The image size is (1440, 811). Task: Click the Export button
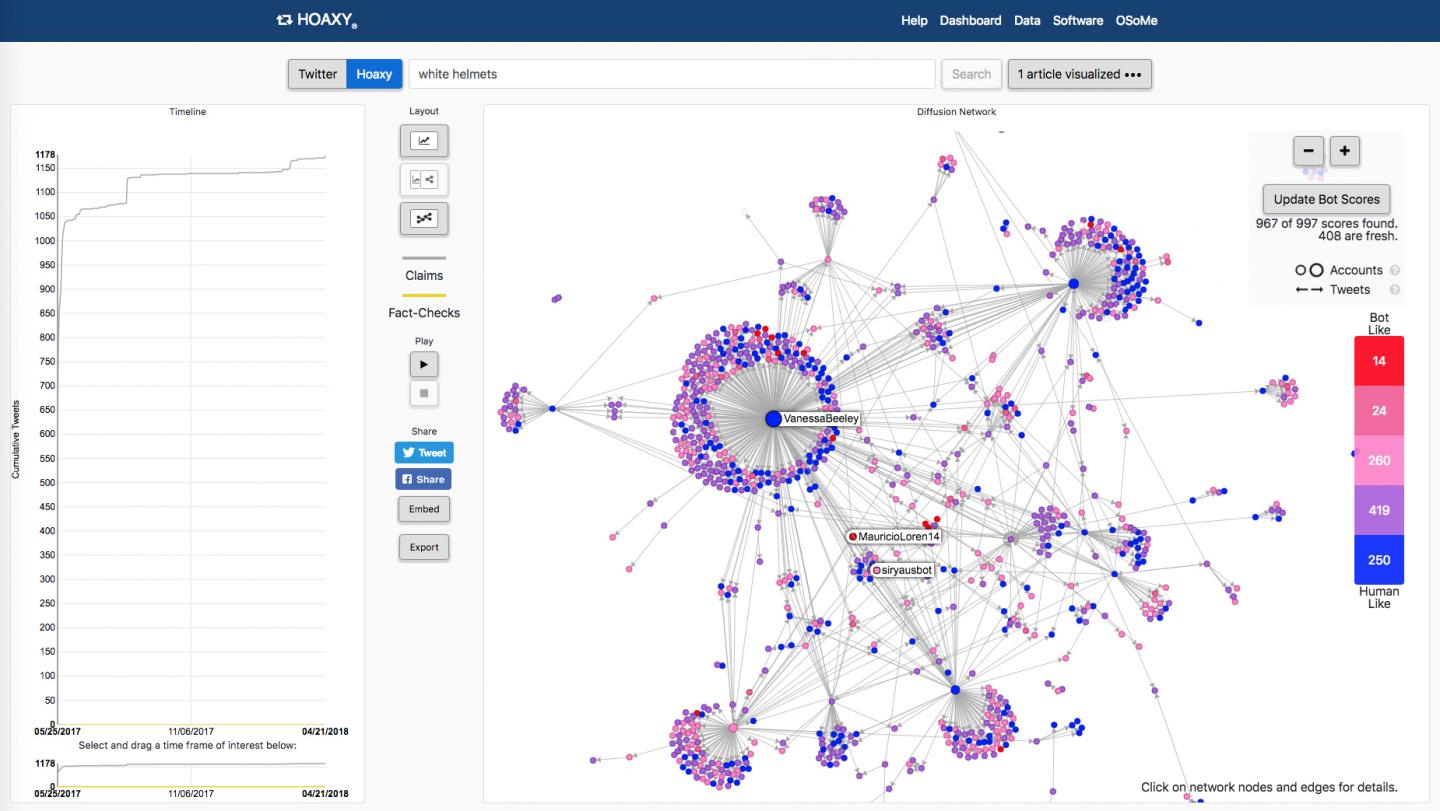coord(424,547)
